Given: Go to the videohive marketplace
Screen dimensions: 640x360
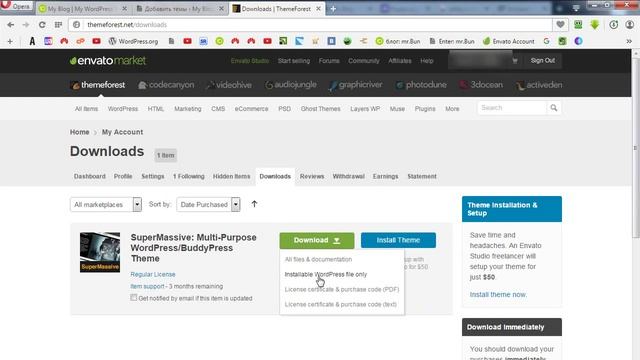Looking at the screenshot, I should pos(229,85).
